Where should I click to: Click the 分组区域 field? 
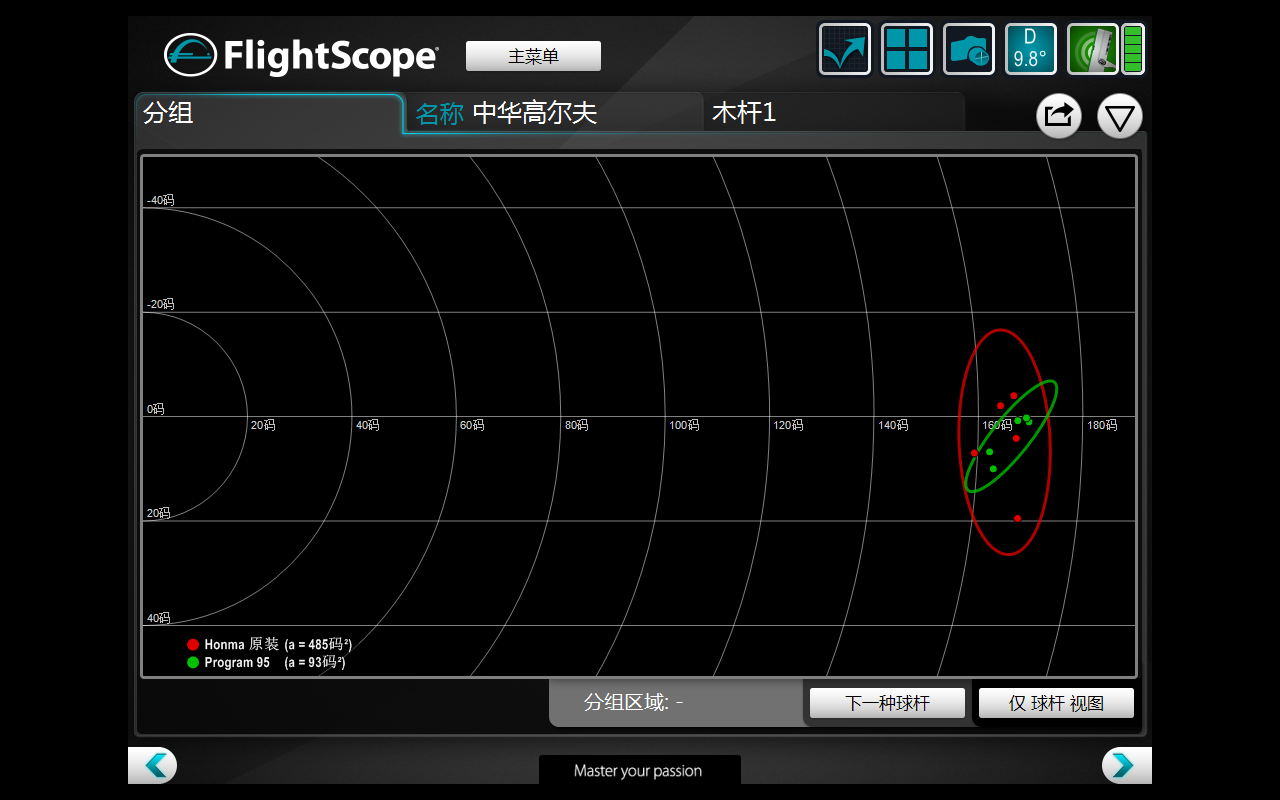click(675, 703)
